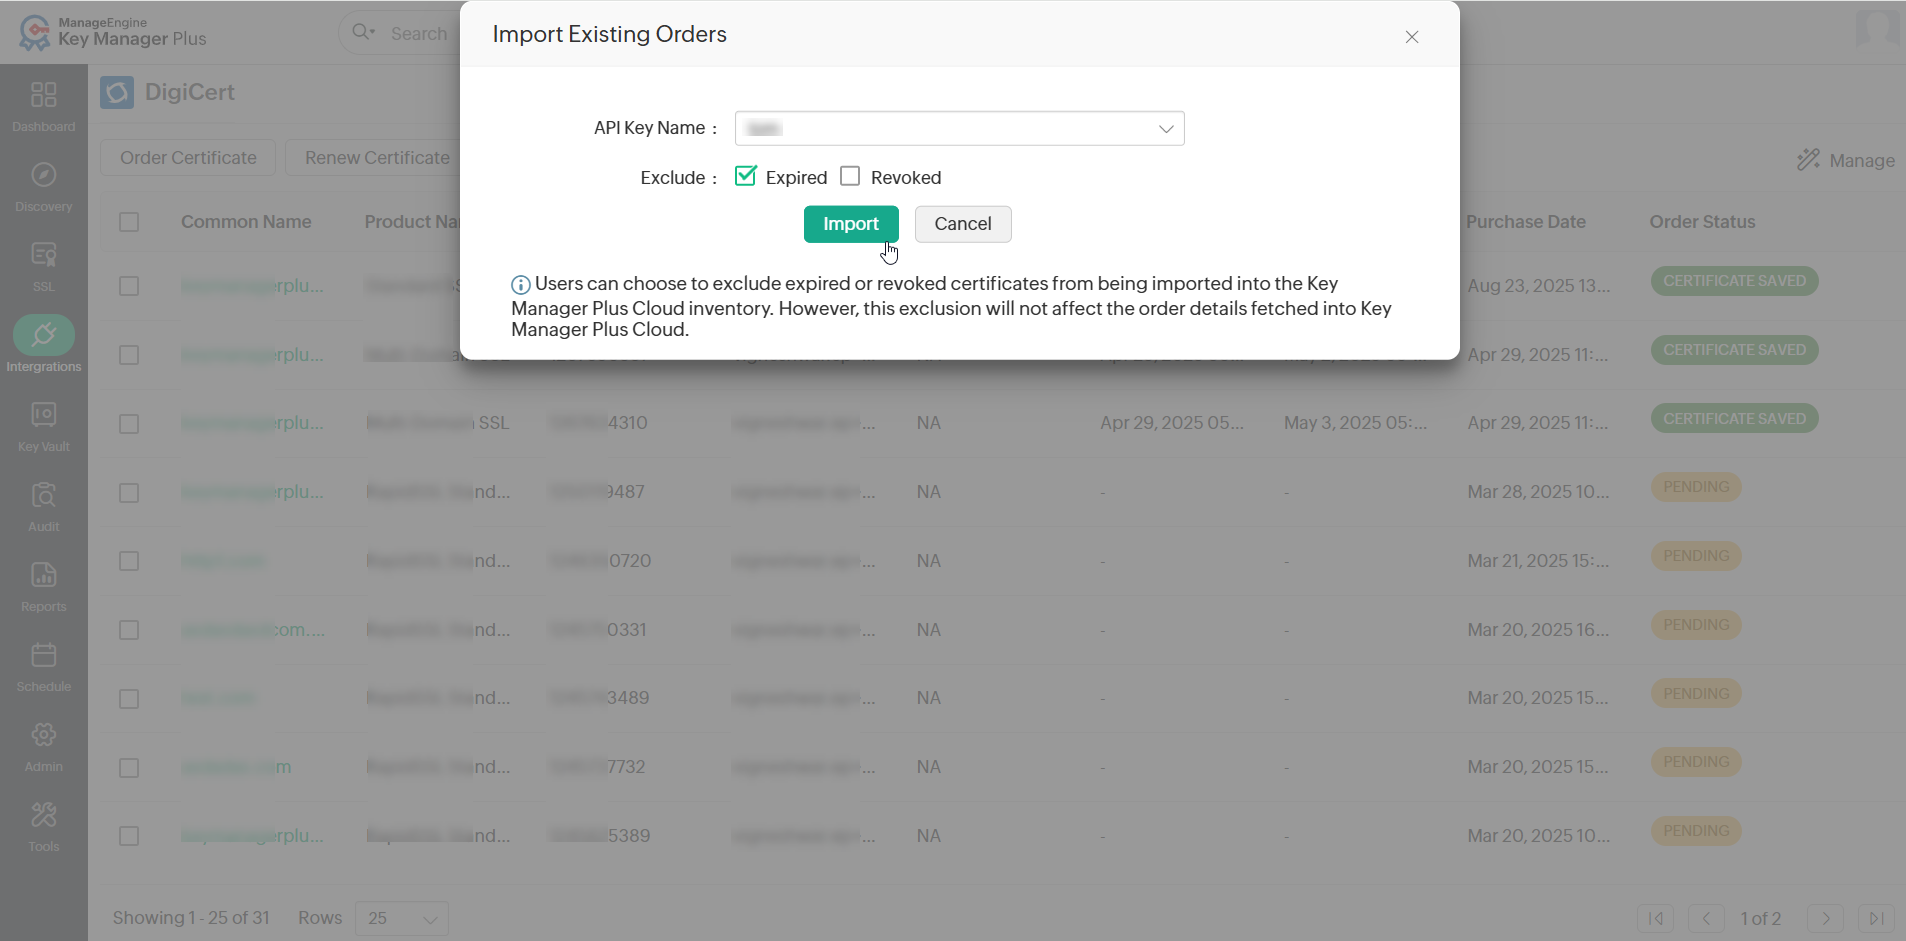The image size is (1906, 941).
Task: Sort by Order Status column header
Action: point(1702,222)
